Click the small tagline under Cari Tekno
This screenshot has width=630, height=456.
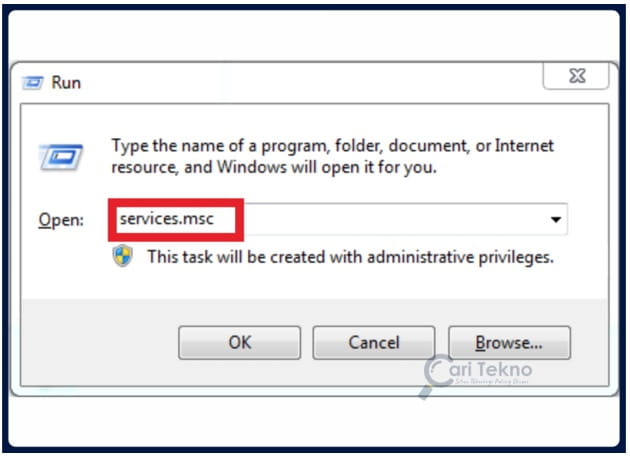(491, 381)
